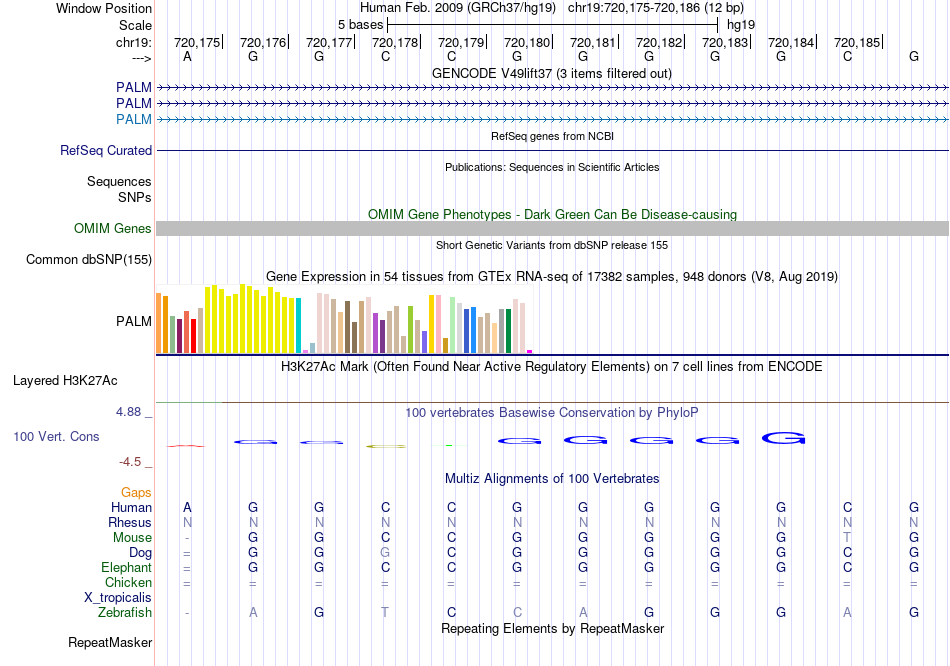Viewport: 950px width, 666px height.
Task: Click the OMIM Genes track label
Action: pos(112,228)
